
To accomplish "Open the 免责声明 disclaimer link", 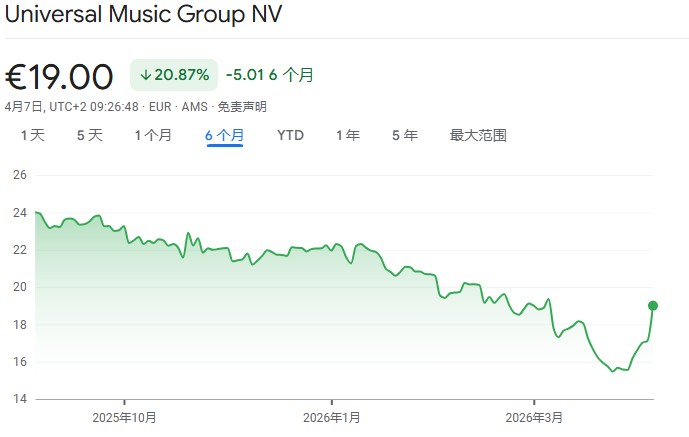I will coord(242,106).
